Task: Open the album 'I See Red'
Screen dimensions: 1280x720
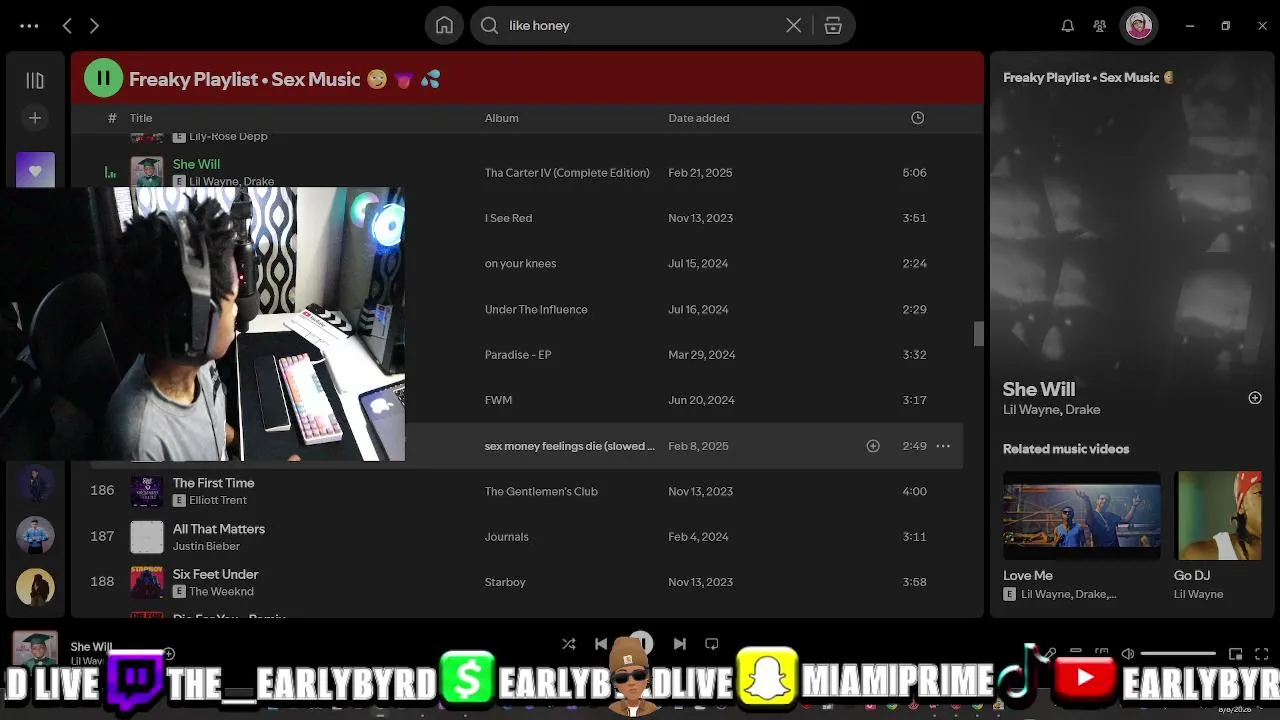Action: coord(508,218)
